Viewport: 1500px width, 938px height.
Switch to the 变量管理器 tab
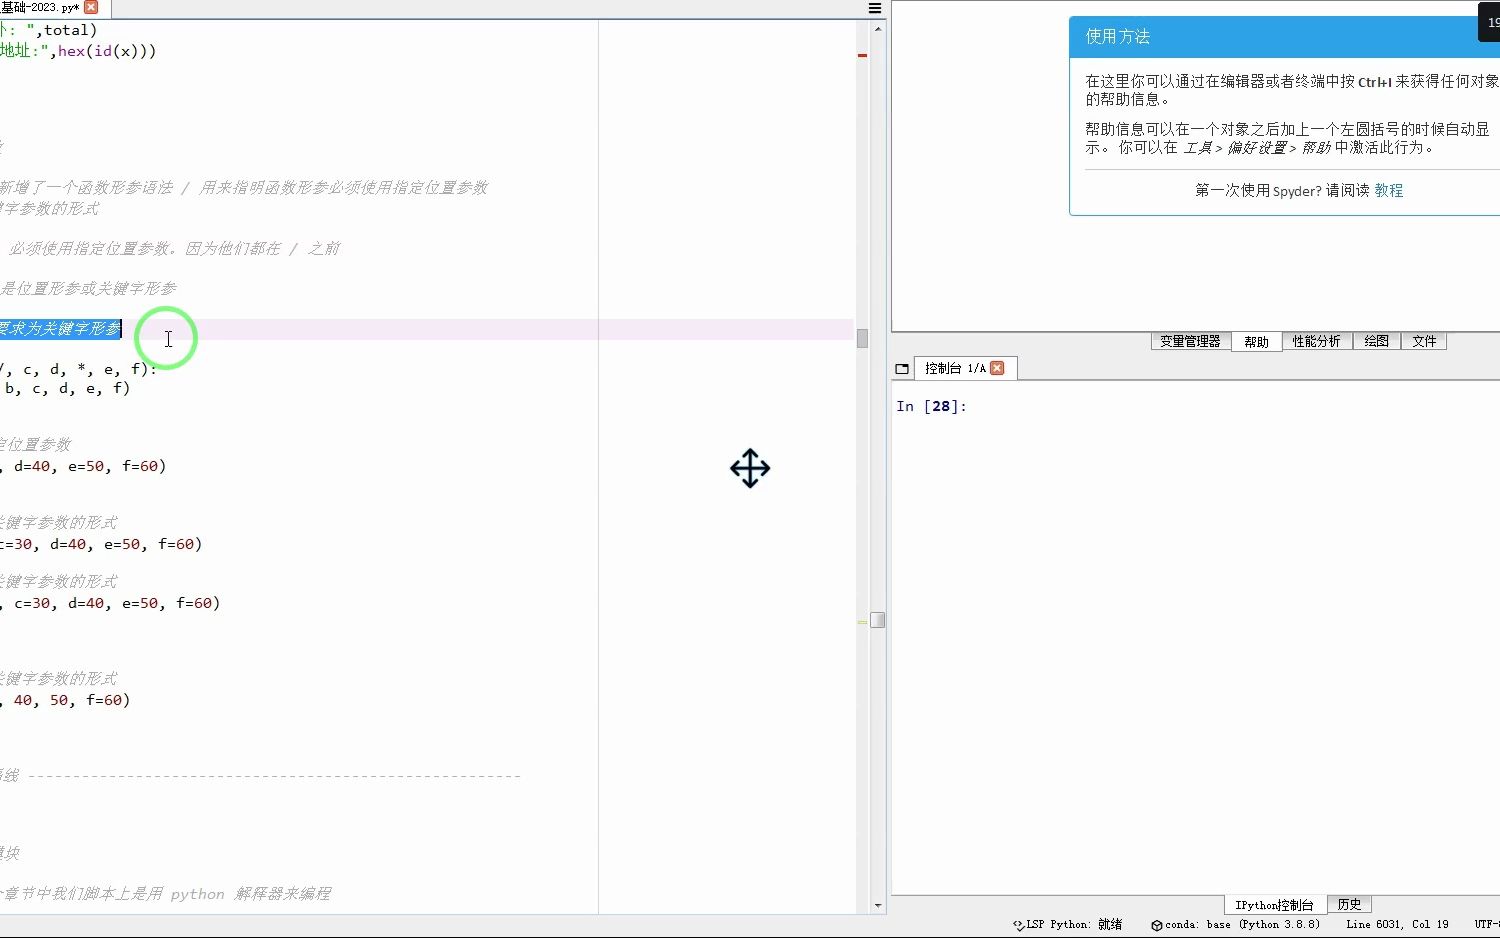(1190, 341)
